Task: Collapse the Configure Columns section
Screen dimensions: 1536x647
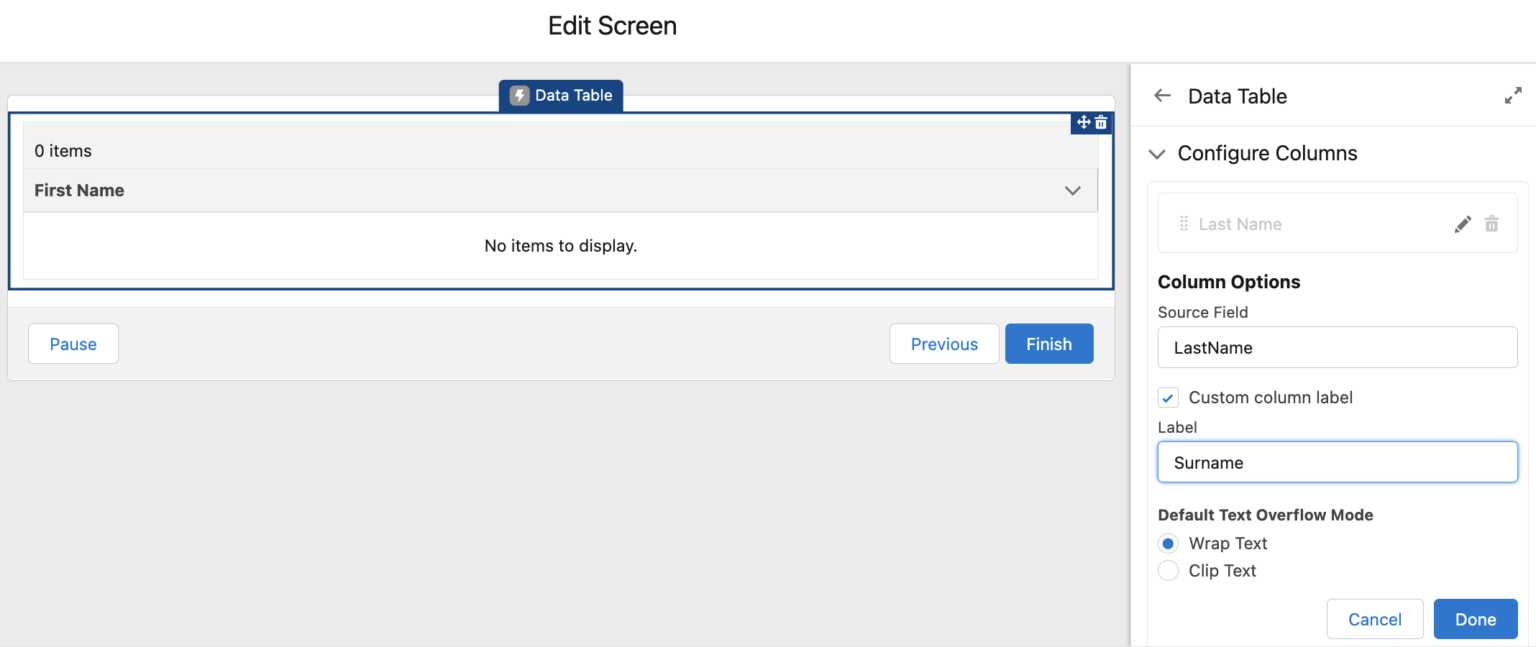Action: coord(1157,153)
